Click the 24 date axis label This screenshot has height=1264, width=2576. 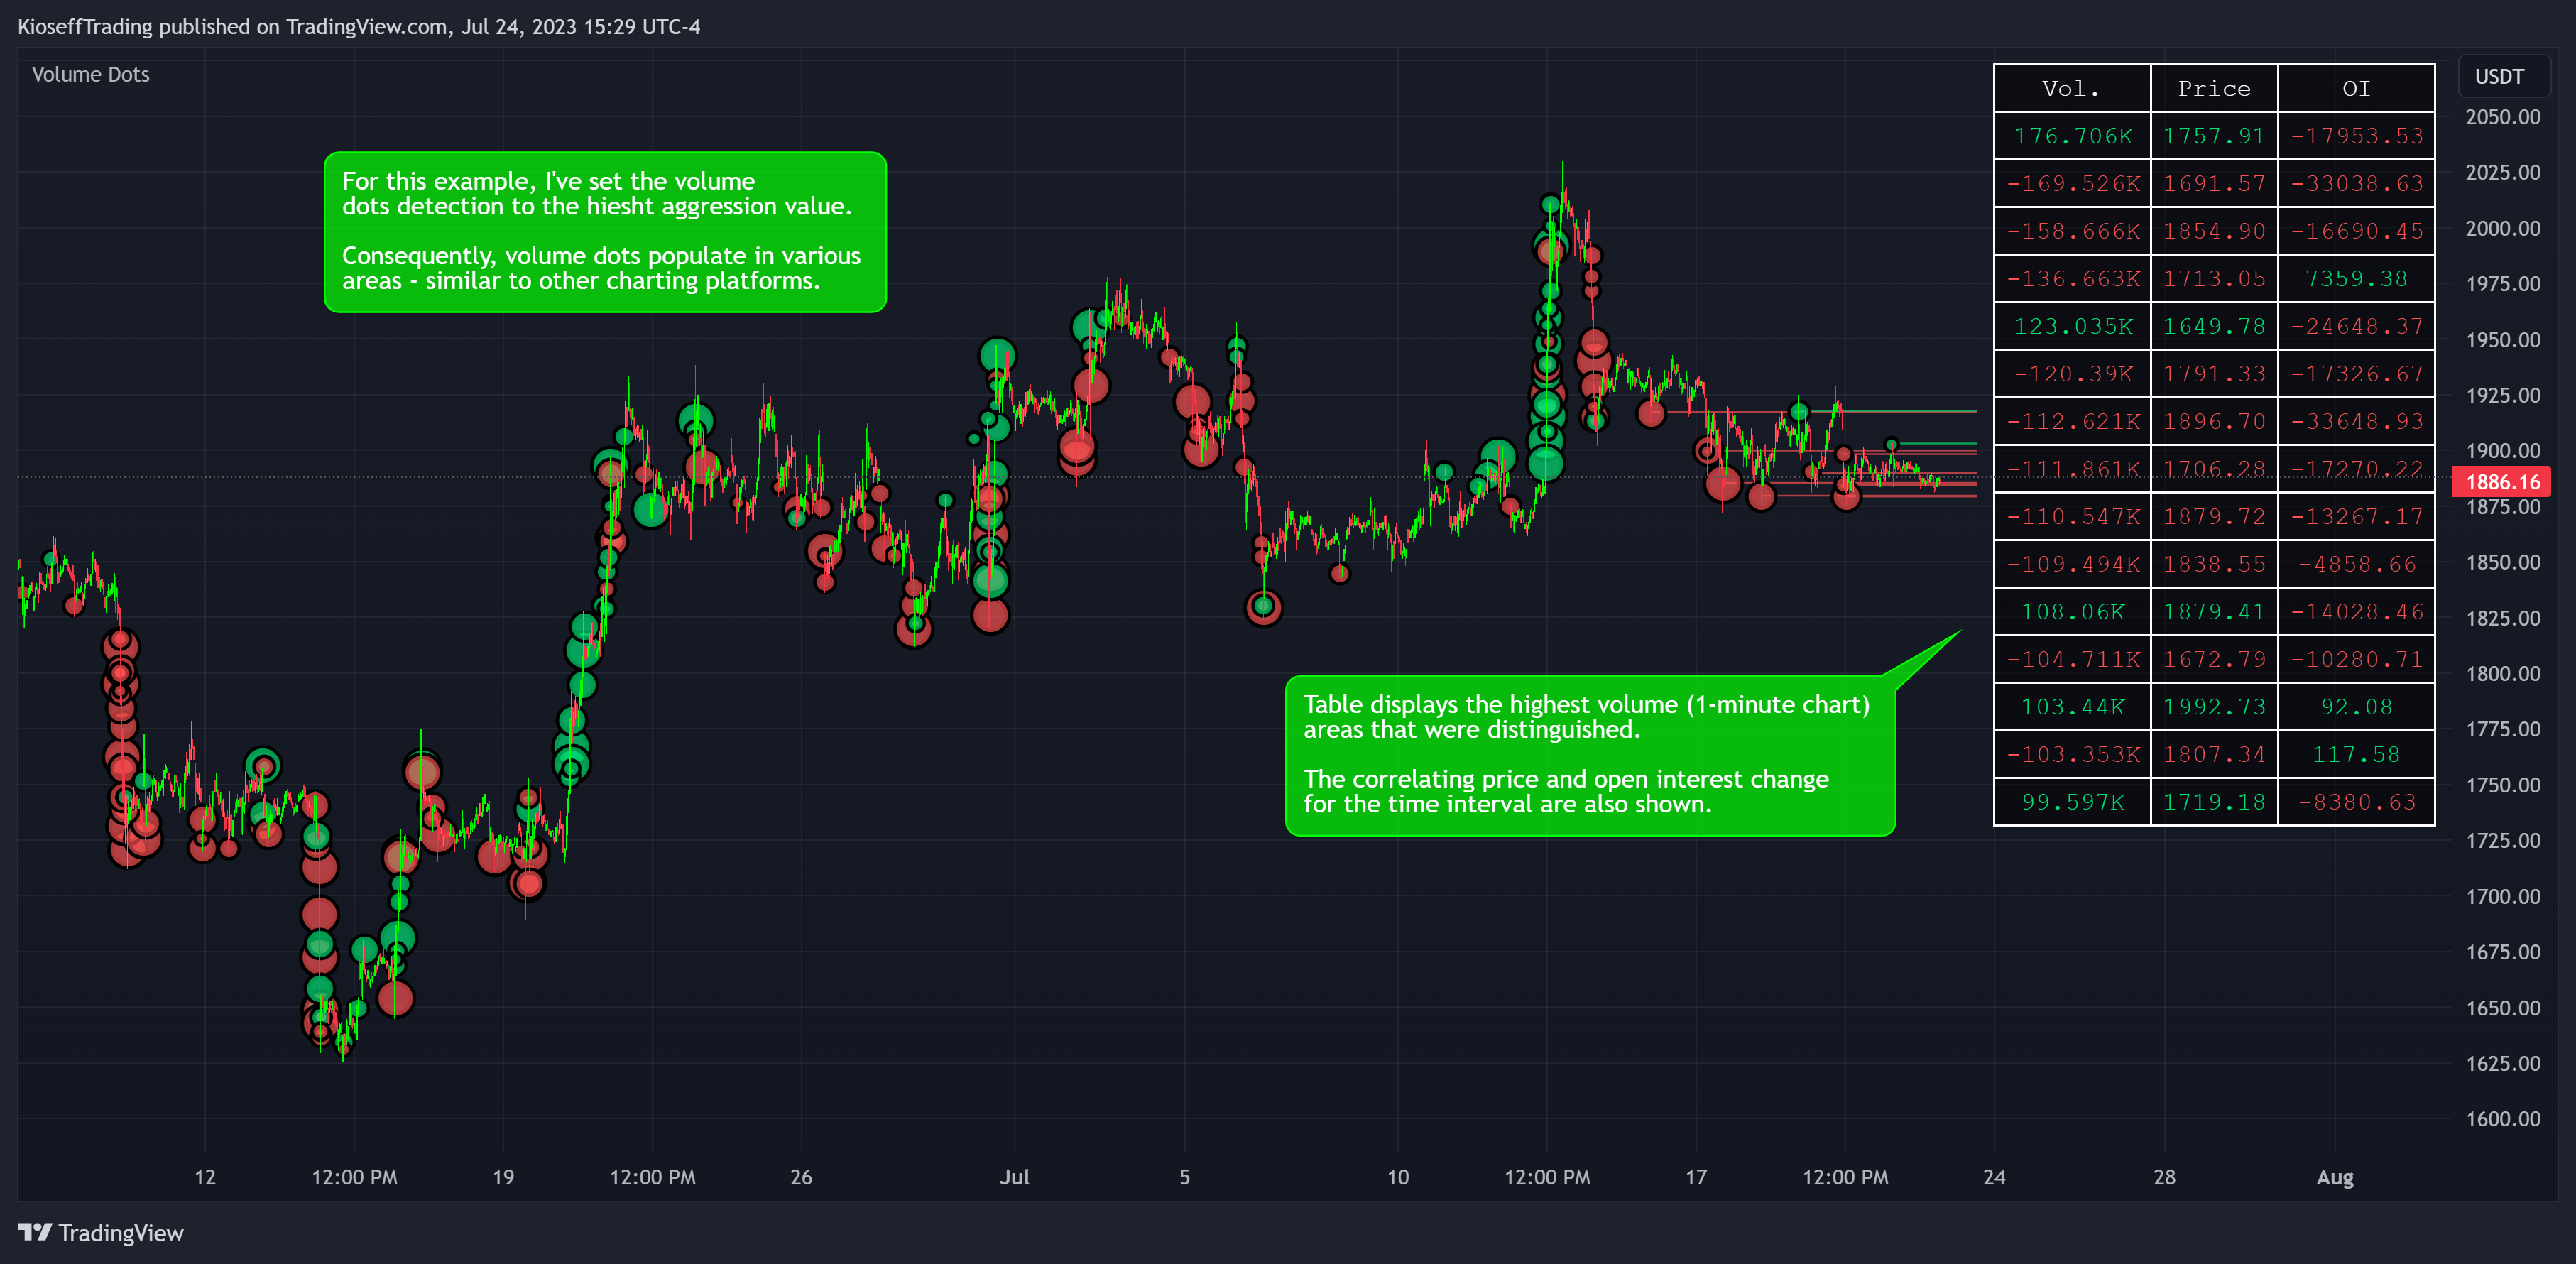(x=1994, y=1177)
